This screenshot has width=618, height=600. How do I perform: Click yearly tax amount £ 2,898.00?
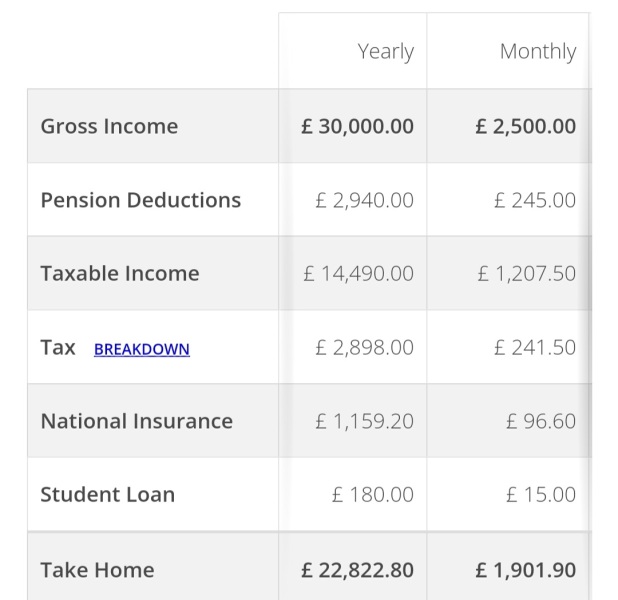[365, 348]
